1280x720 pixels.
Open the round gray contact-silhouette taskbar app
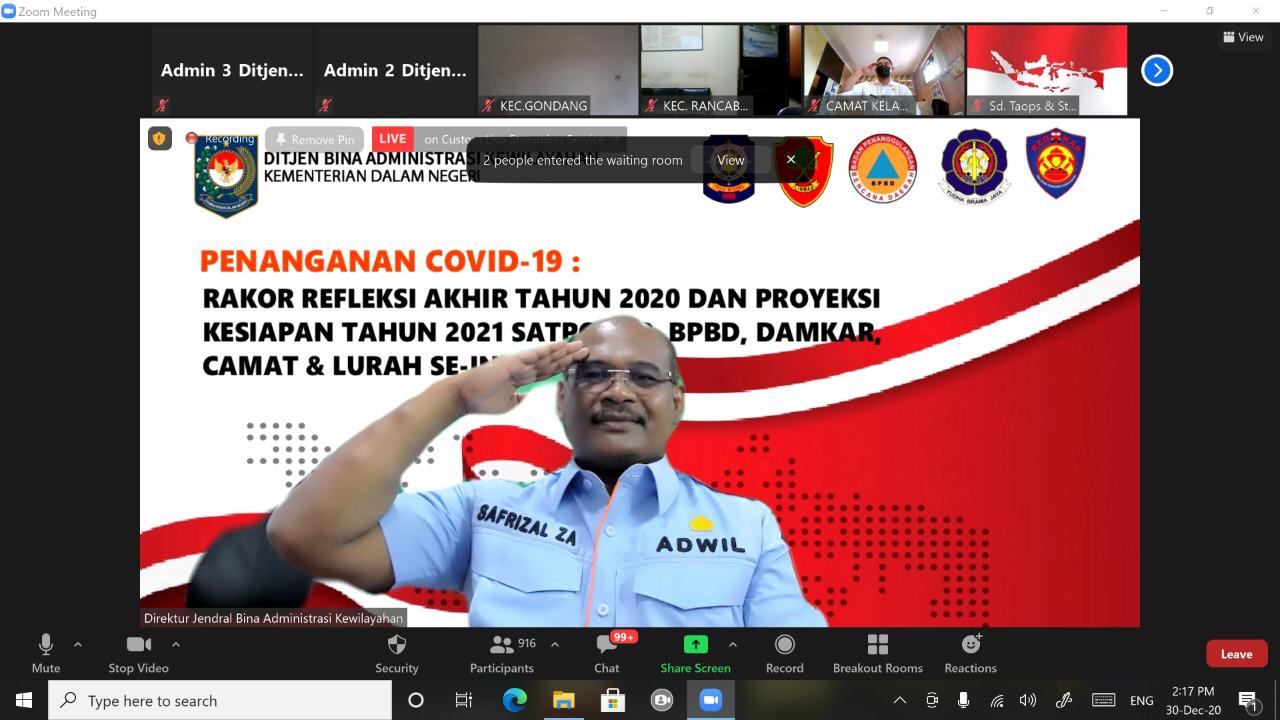tap(662, 700)
